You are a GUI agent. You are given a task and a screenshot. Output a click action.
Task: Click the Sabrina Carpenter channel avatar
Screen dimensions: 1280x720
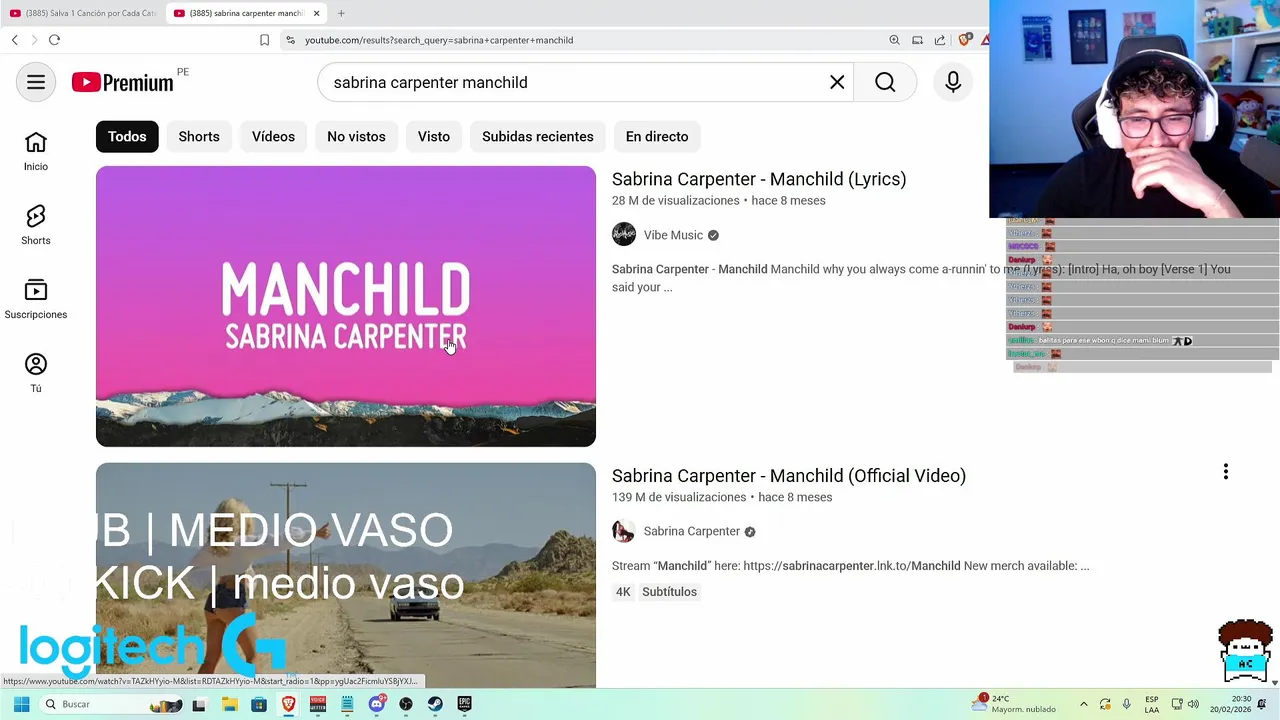[624, 531]
